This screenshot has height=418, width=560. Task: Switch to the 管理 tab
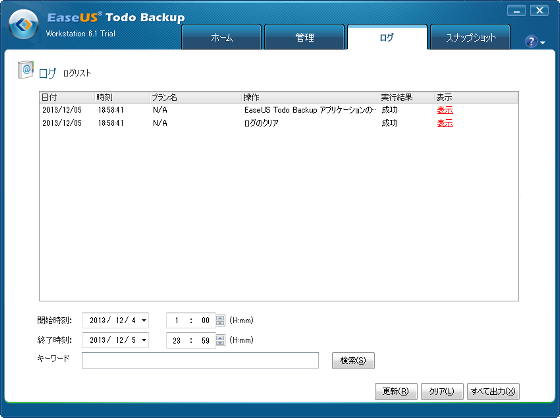[x=305, y=37]
